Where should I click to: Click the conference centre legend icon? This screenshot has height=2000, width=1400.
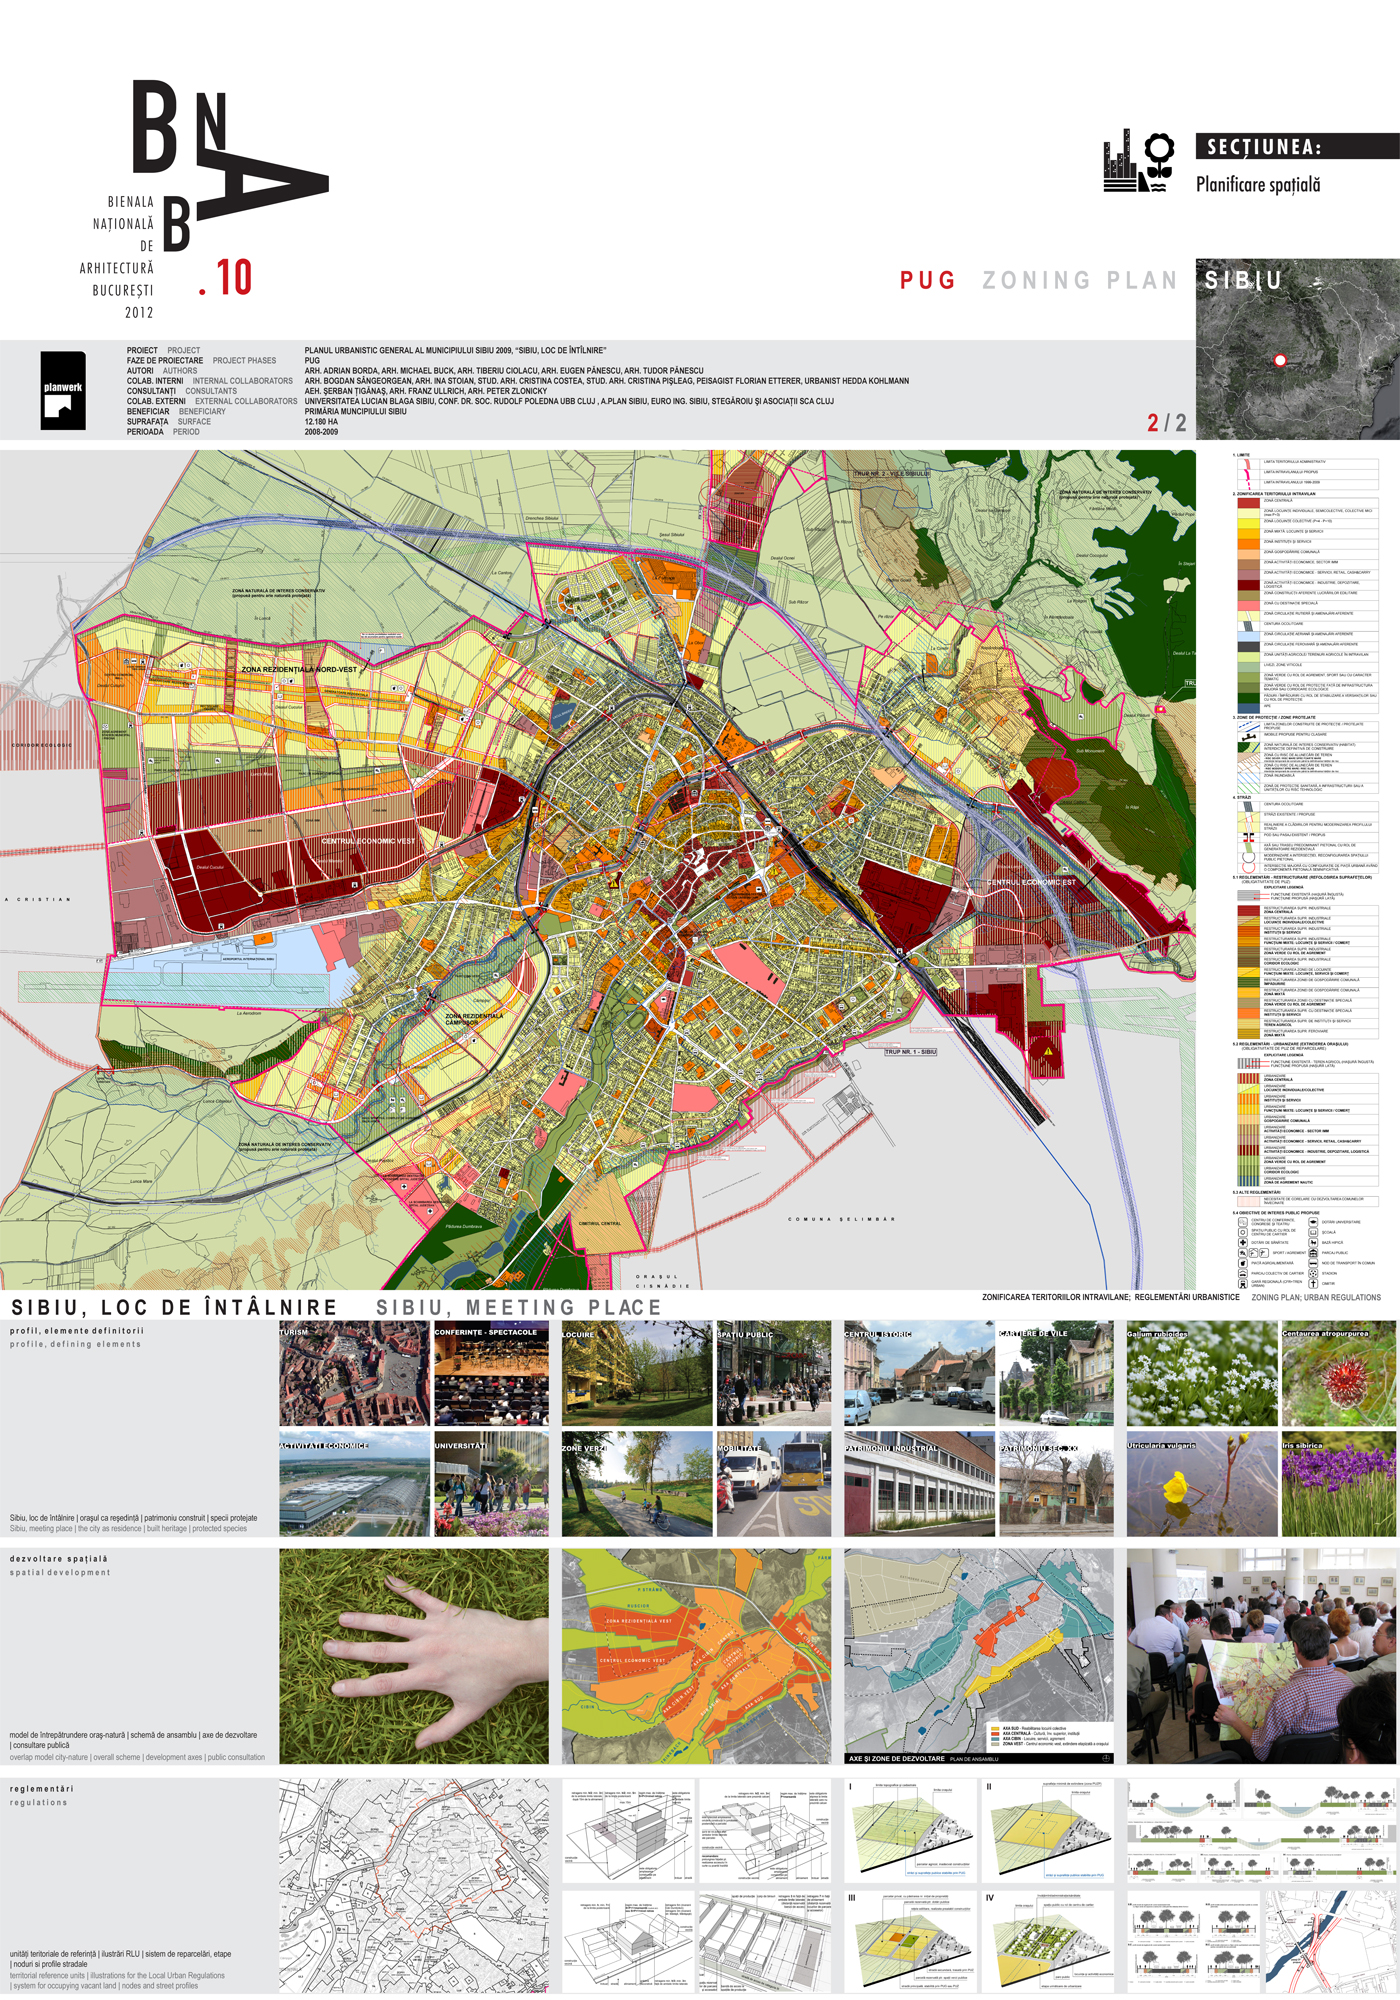[x=1243, y=1222]
